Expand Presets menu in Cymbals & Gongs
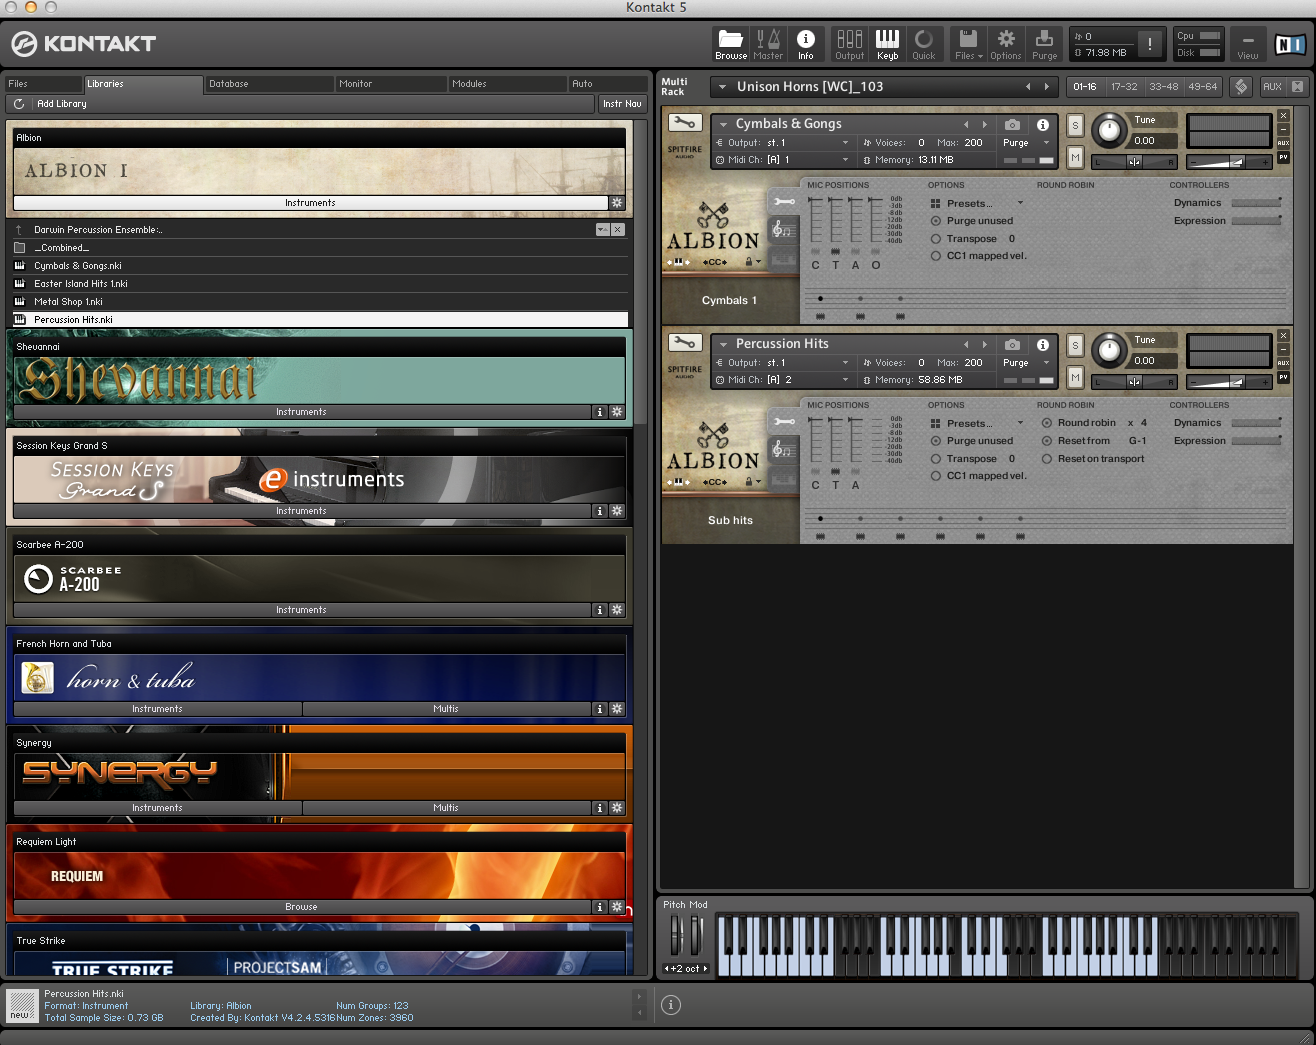This screenshot has height=1045, width=1316. click(1020, 203)
